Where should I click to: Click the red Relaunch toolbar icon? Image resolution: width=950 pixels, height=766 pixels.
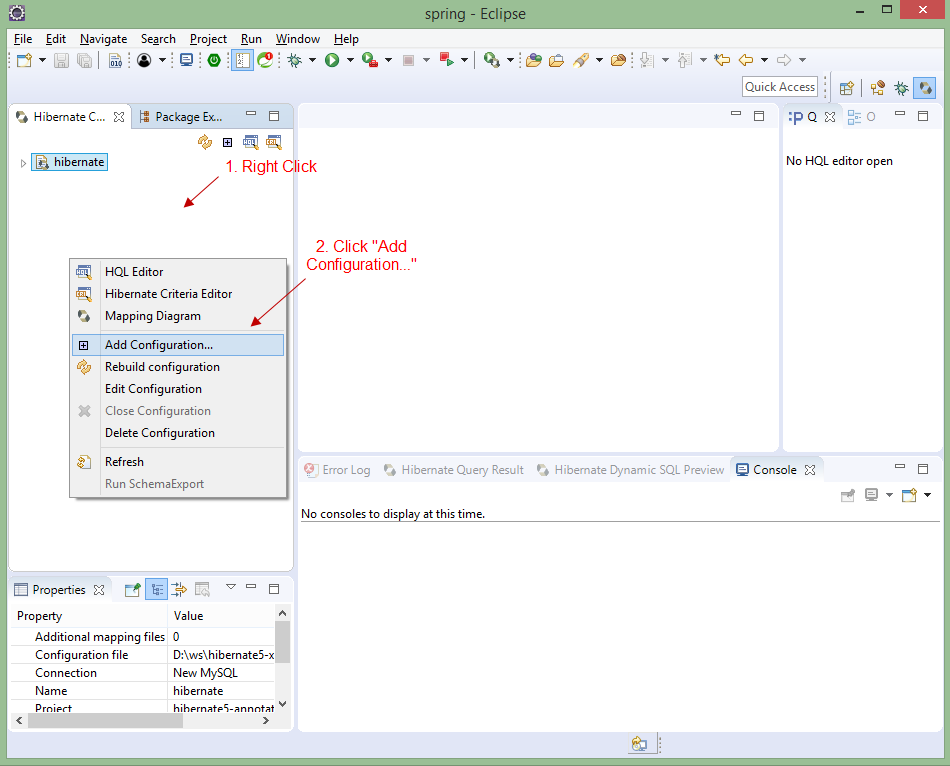point(447,60)
